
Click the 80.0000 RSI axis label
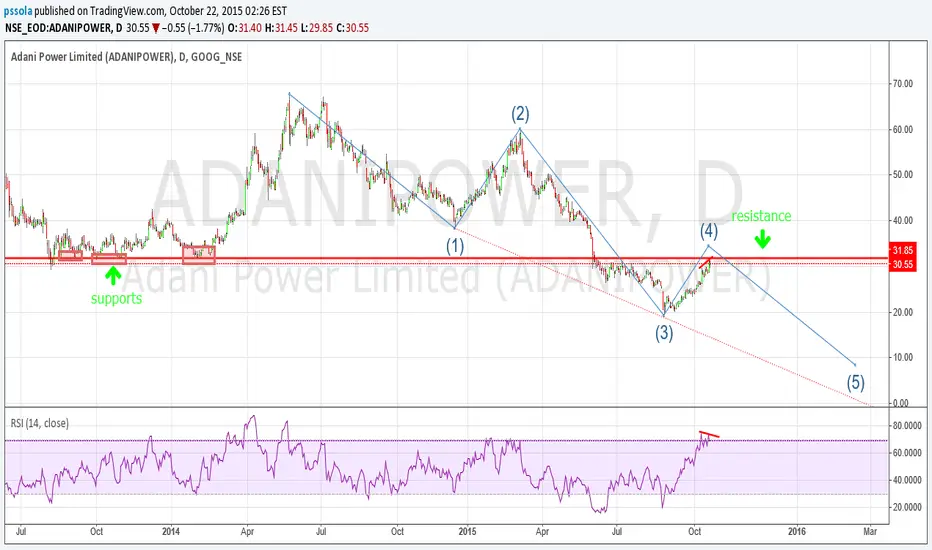[x=906, y=426]
